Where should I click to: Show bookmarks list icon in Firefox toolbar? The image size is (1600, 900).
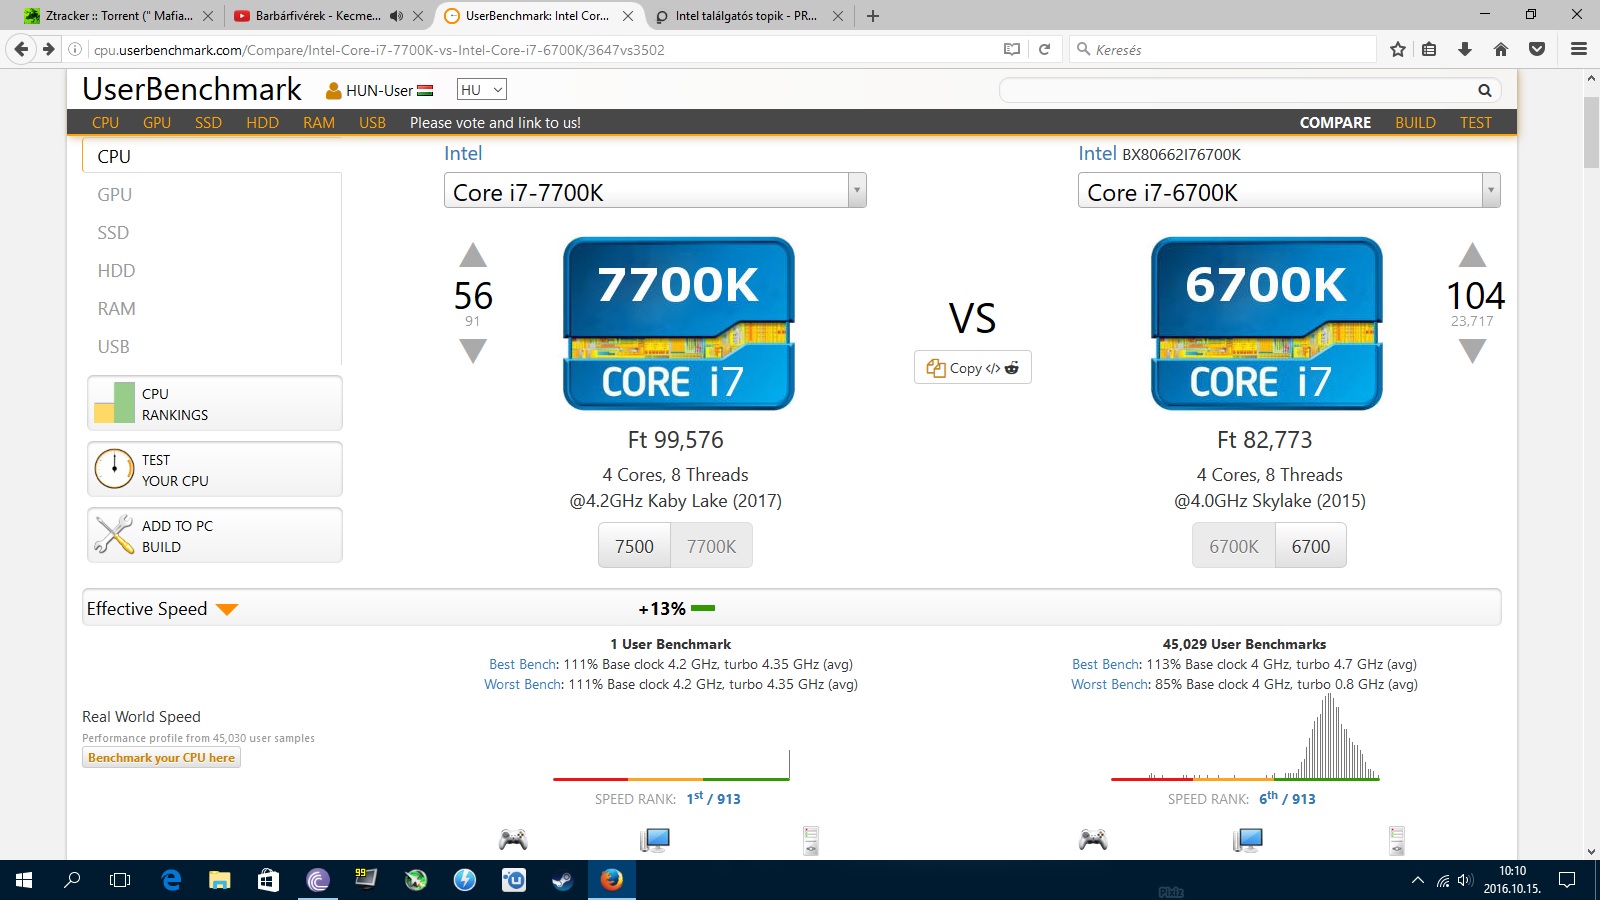coord(1429,49)
